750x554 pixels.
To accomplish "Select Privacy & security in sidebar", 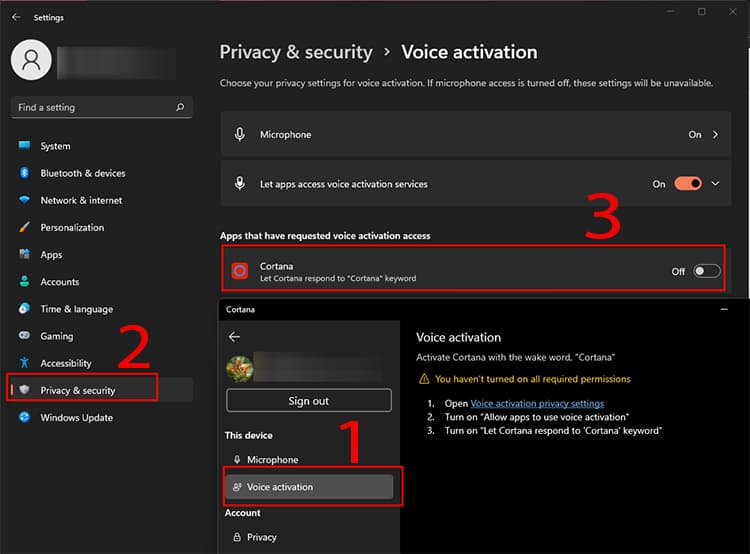I will point(100,390).
